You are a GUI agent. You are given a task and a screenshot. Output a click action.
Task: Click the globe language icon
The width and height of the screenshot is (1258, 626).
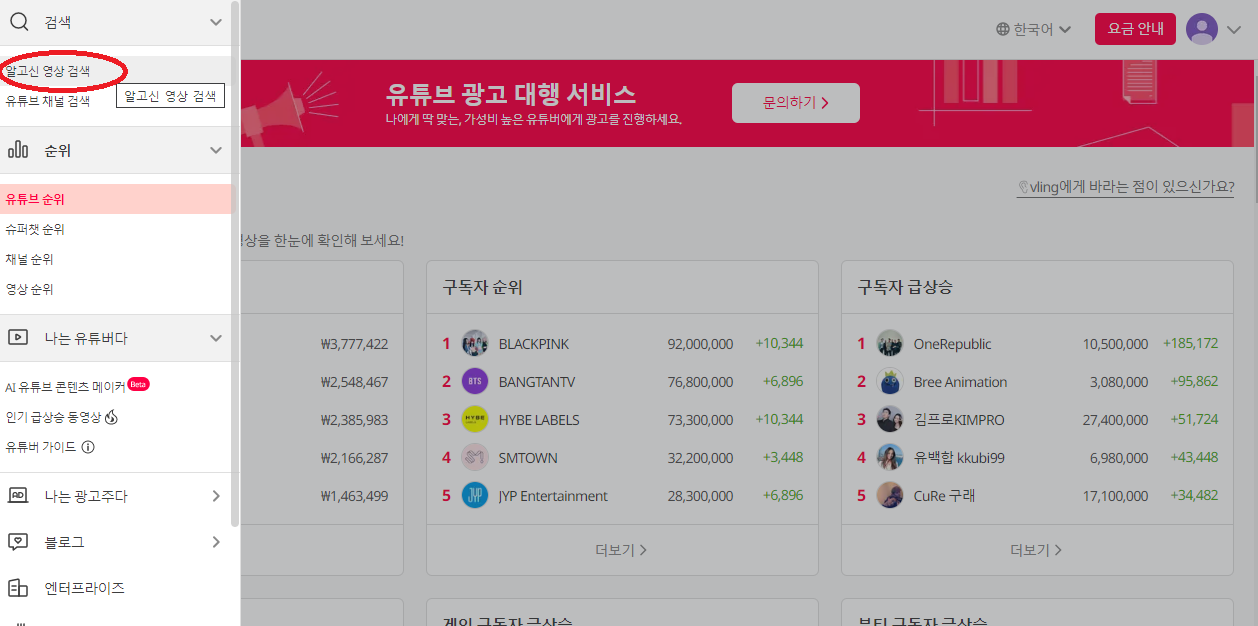click(x=1003, y=29)
